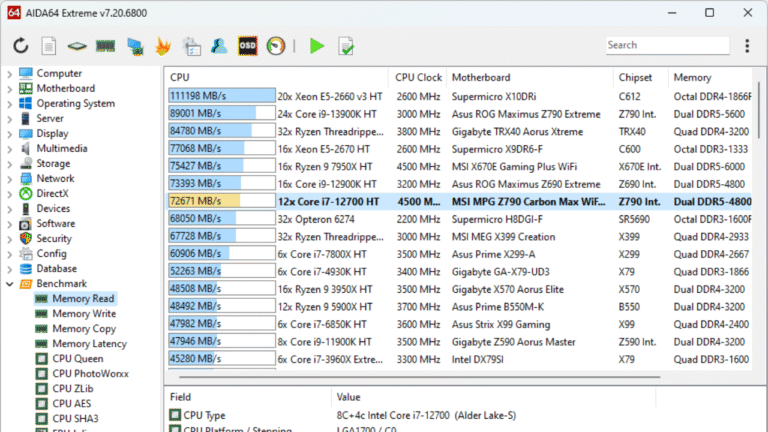Click the user person toolbar icon

tap(219, 46)
